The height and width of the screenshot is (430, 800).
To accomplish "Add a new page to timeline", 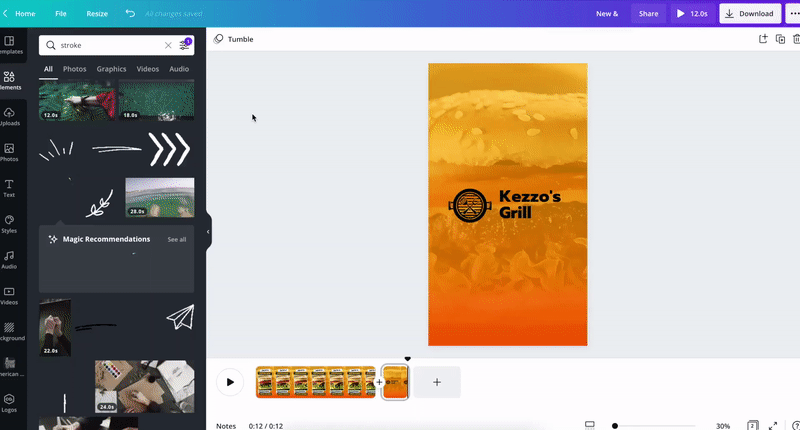I will click(x=437, y=382).
